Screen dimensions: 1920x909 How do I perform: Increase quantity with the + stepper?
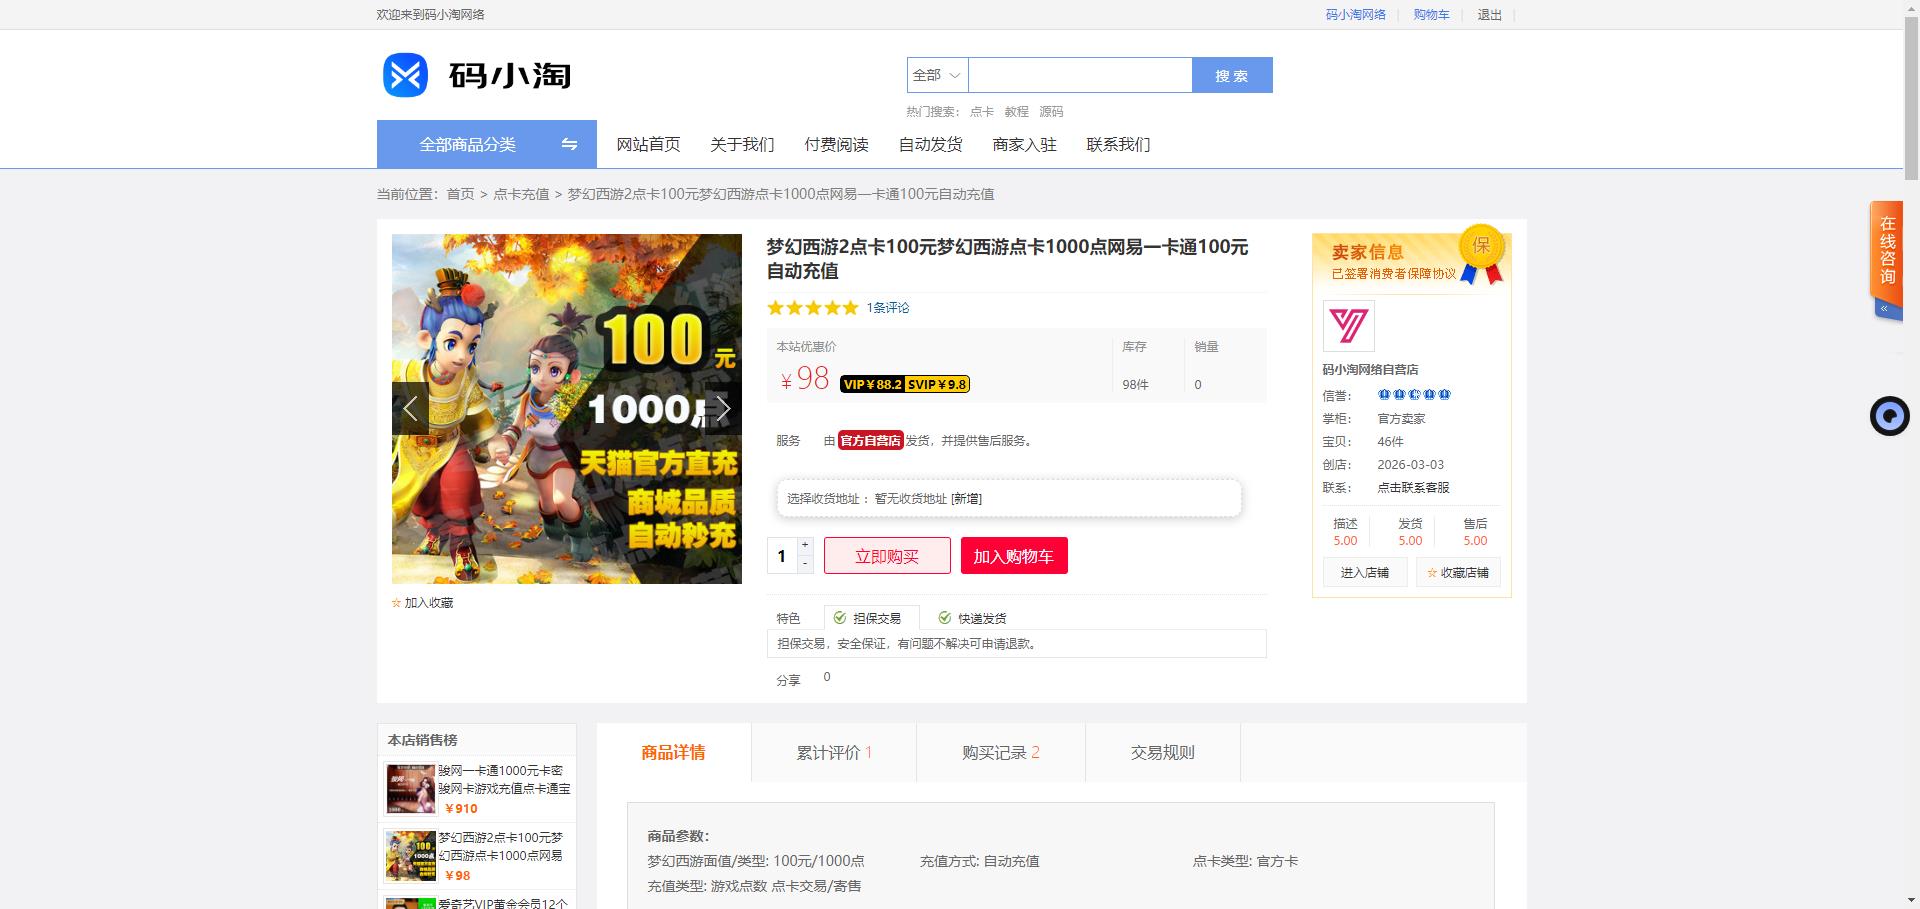pyautogui.click(x=803, y=547)
